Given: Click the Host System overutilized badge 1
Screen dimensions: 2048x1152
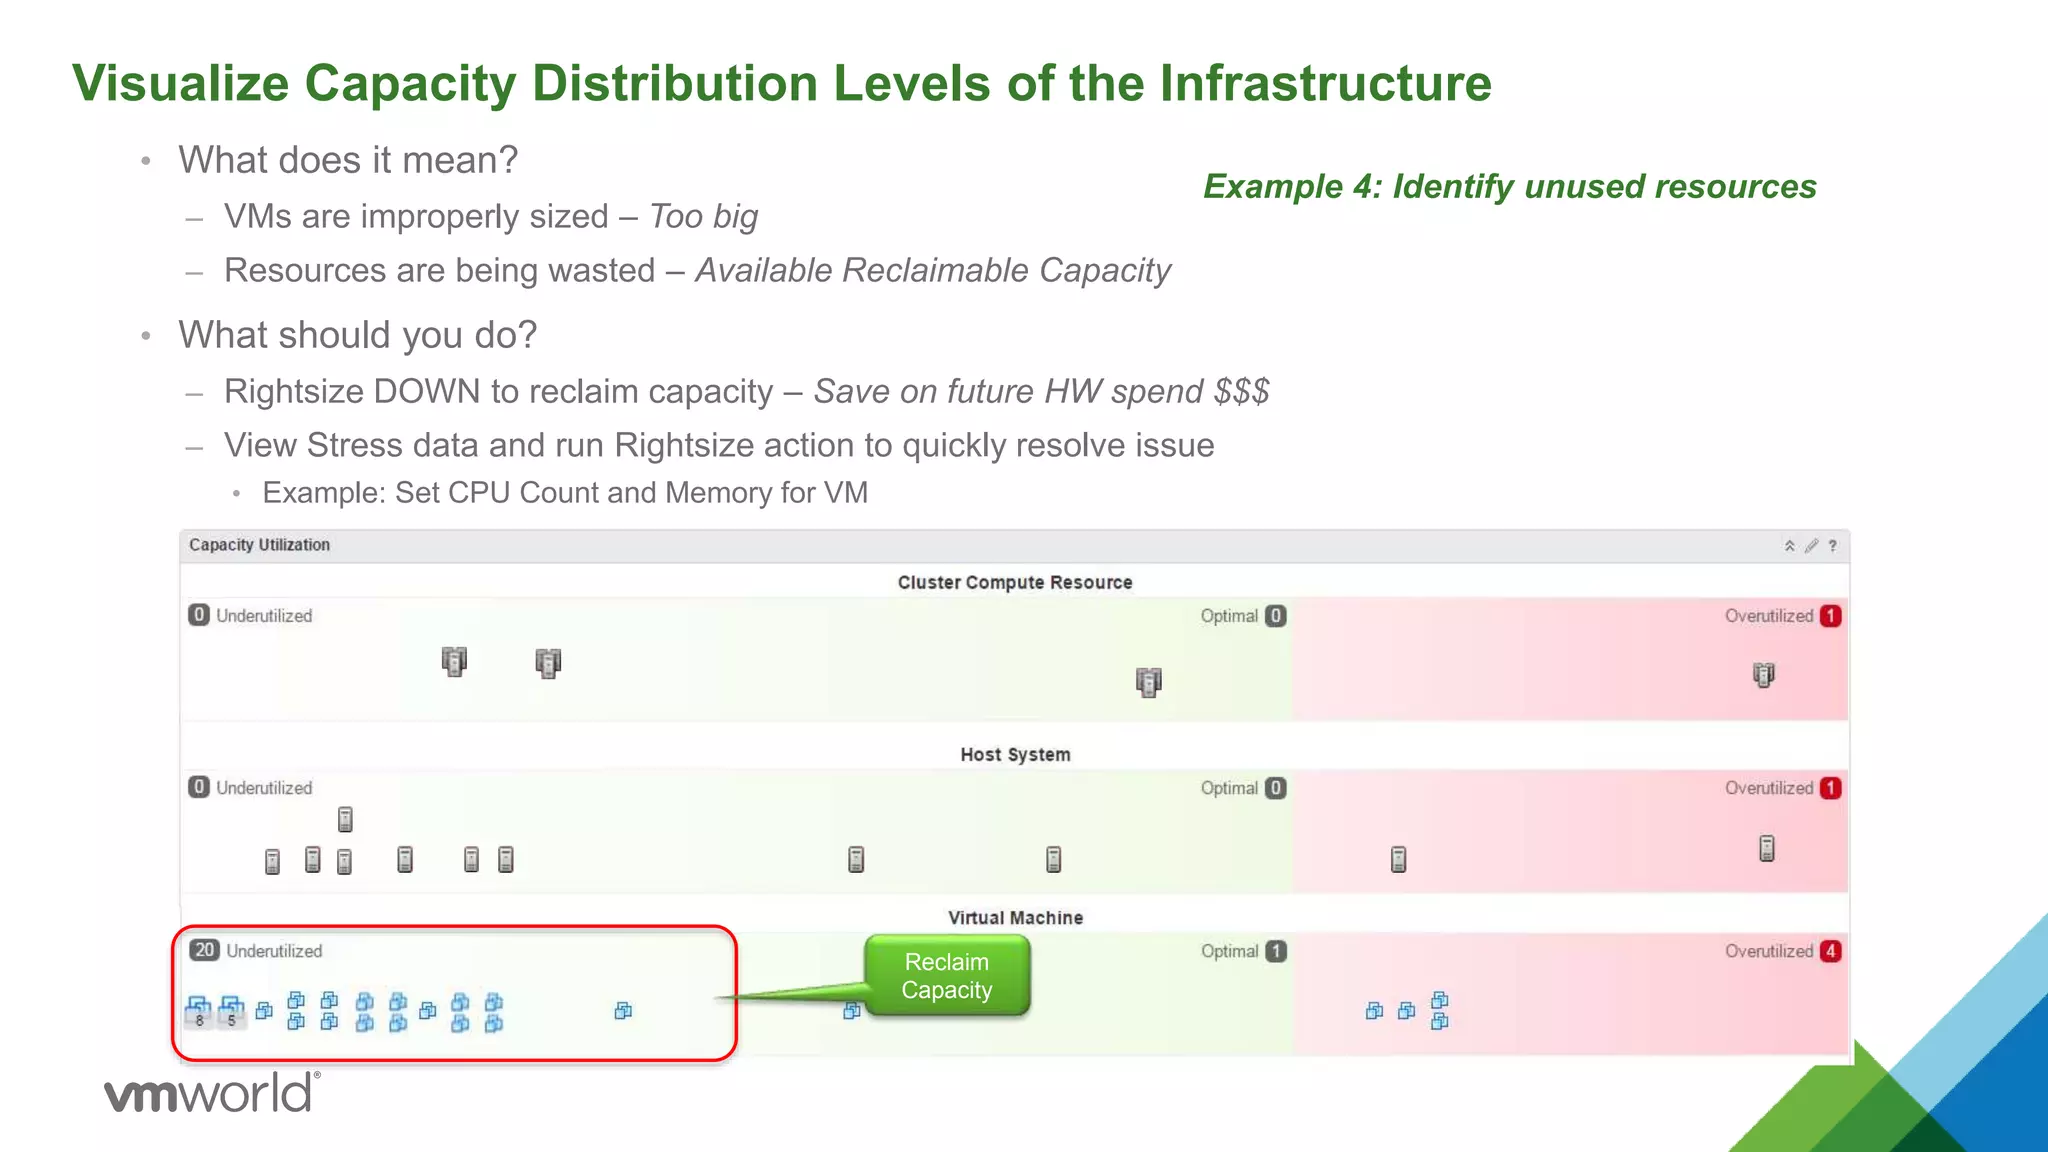Looking at the screenshot, I should [1830, 788].
